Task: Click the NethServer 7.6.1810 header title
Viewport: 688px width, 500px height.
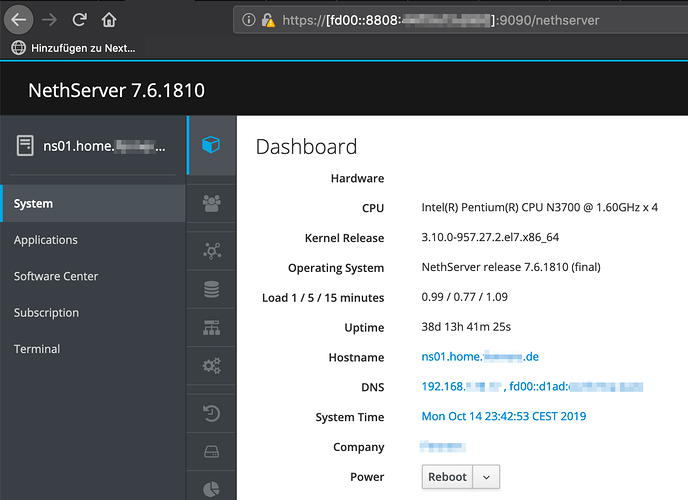Action: pyautogui.click(x=116, y=90)
